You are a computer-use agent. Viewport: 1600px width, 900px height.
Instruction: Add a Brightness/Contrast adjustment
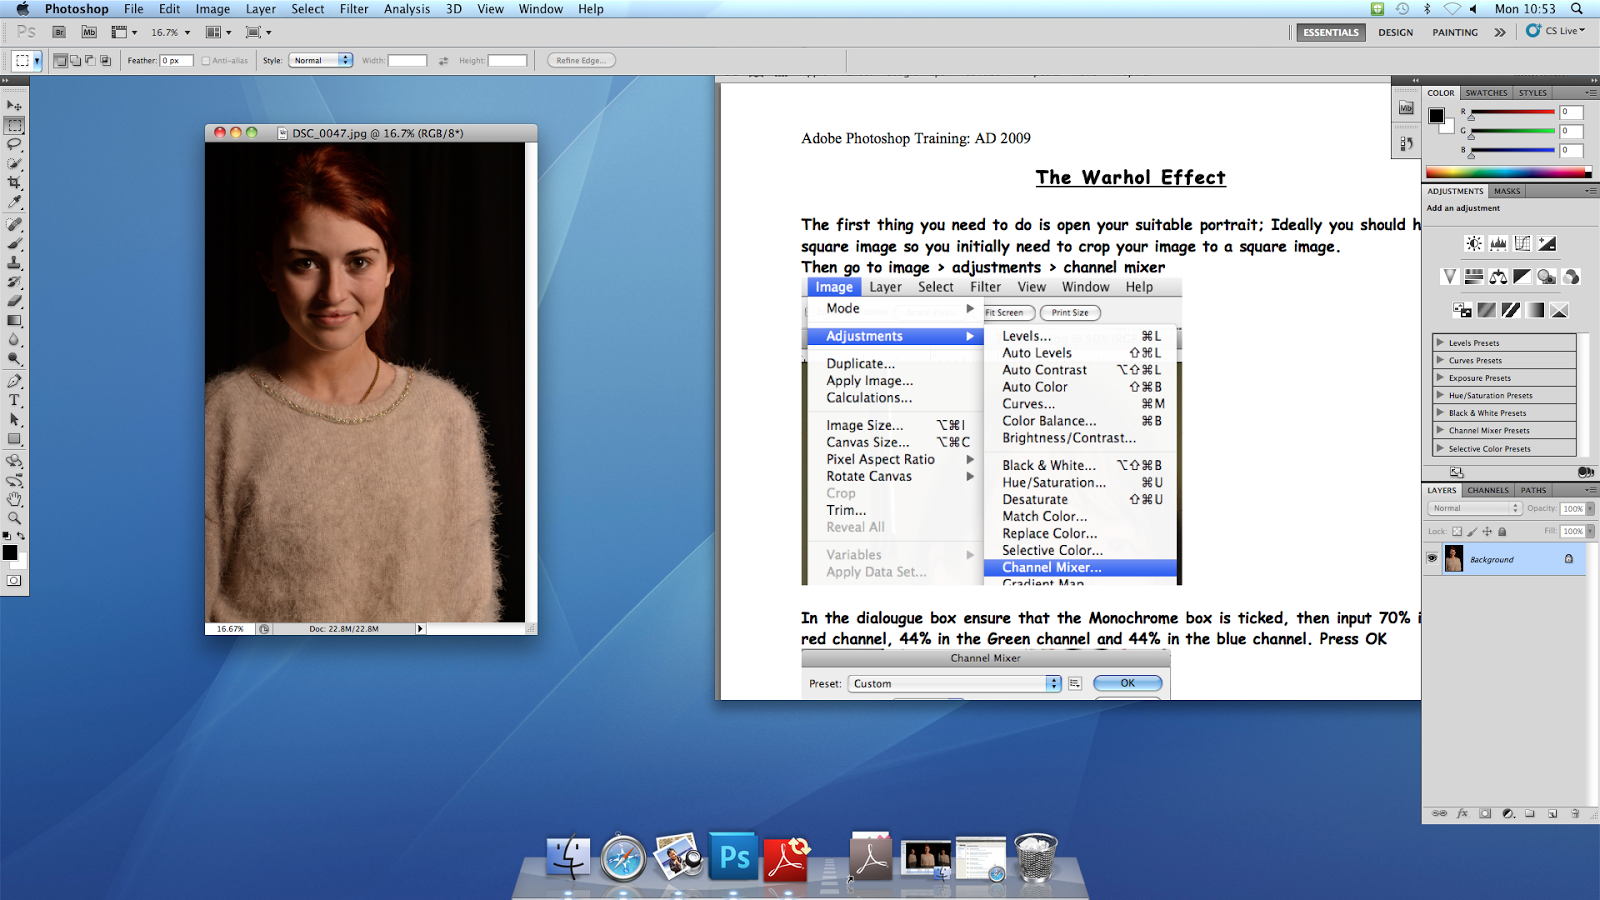[x=1473, y=243]
